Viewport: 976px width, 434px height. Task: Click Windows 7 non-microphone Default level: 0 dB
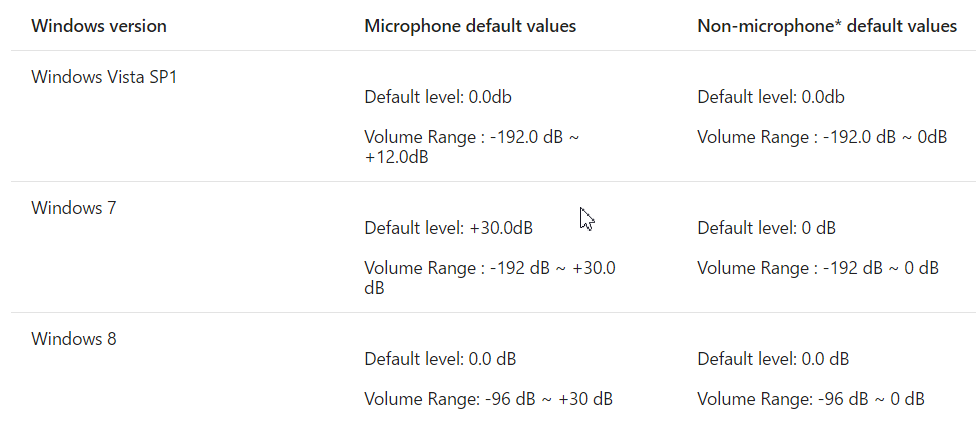coord(766,228)
